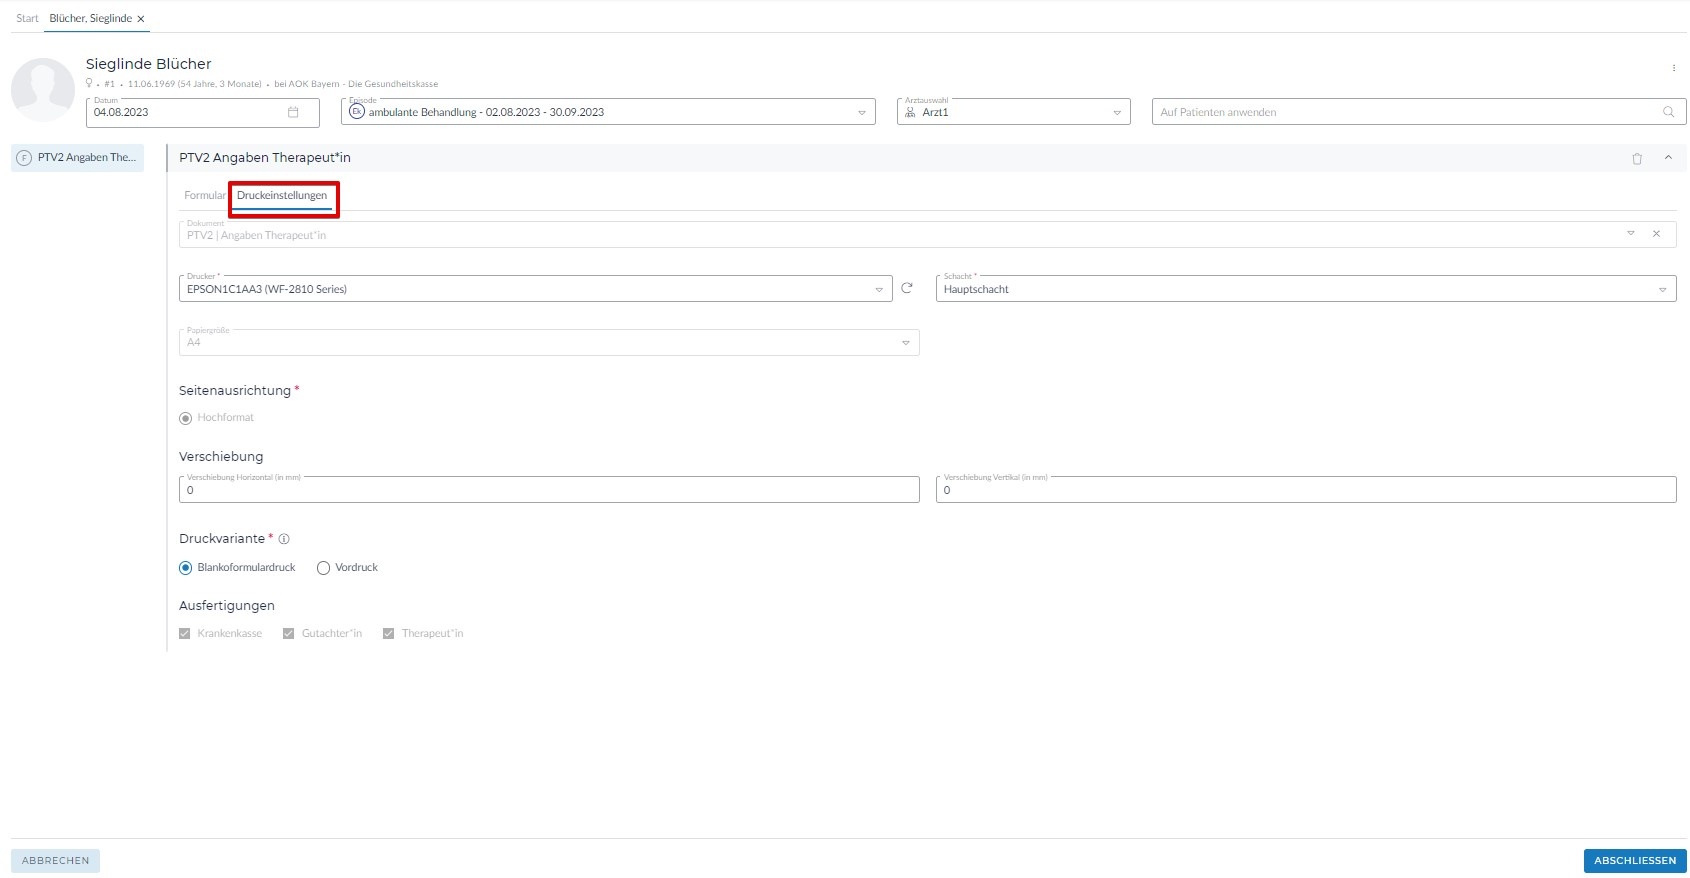Viewport: 1690px width, 878px height.
Task: Close the Blücher, Sieglinde tab
Action: (141, 19)
